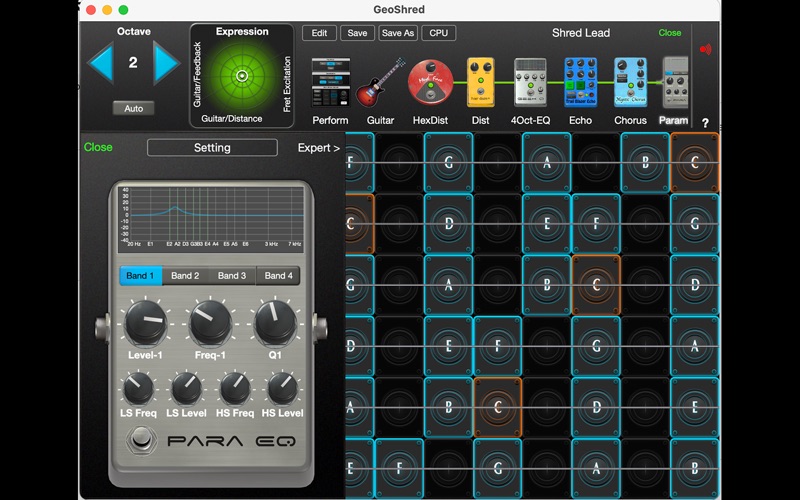Viewport: 800px width, 500px height.
Task: Select the Param EQ pedal
Action: (x=675, y=82)
